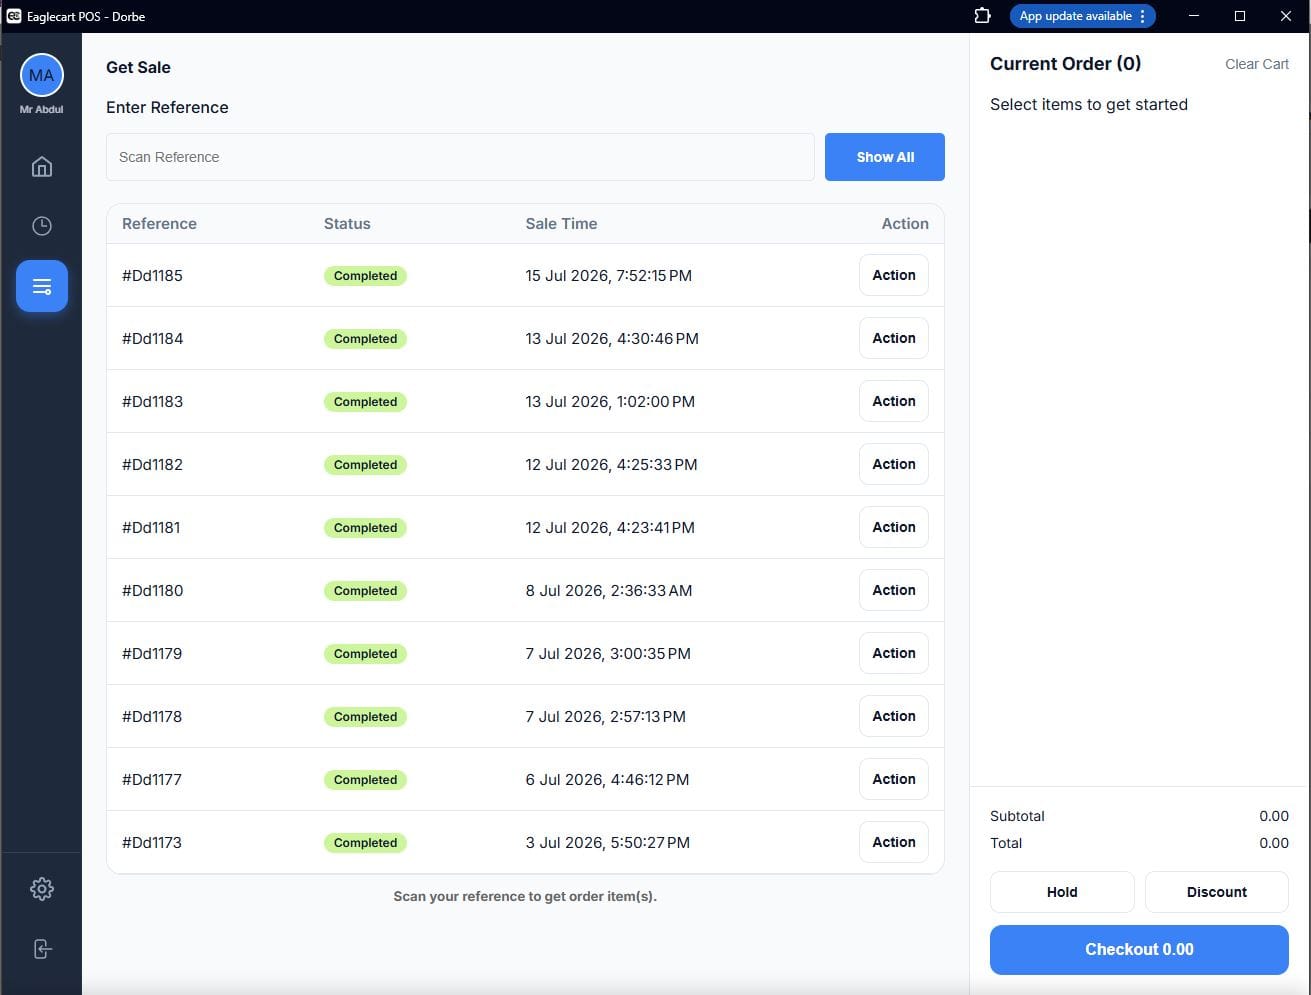This screenshot has width=1311, height=995.
Task: Click sale time 12 Jul 2026, 4:25:33 PM
Action: pyautogui.click(x=611, y=465)
